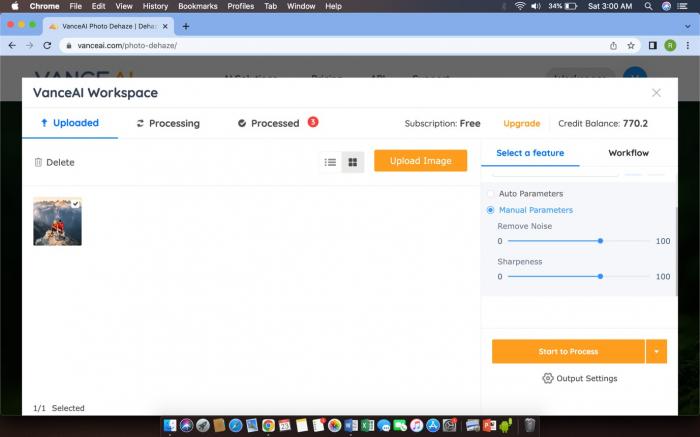The height and width of the screenshot is (437, 700).
Task: Bookmark this page with the star icon
Action: [631, 46]
